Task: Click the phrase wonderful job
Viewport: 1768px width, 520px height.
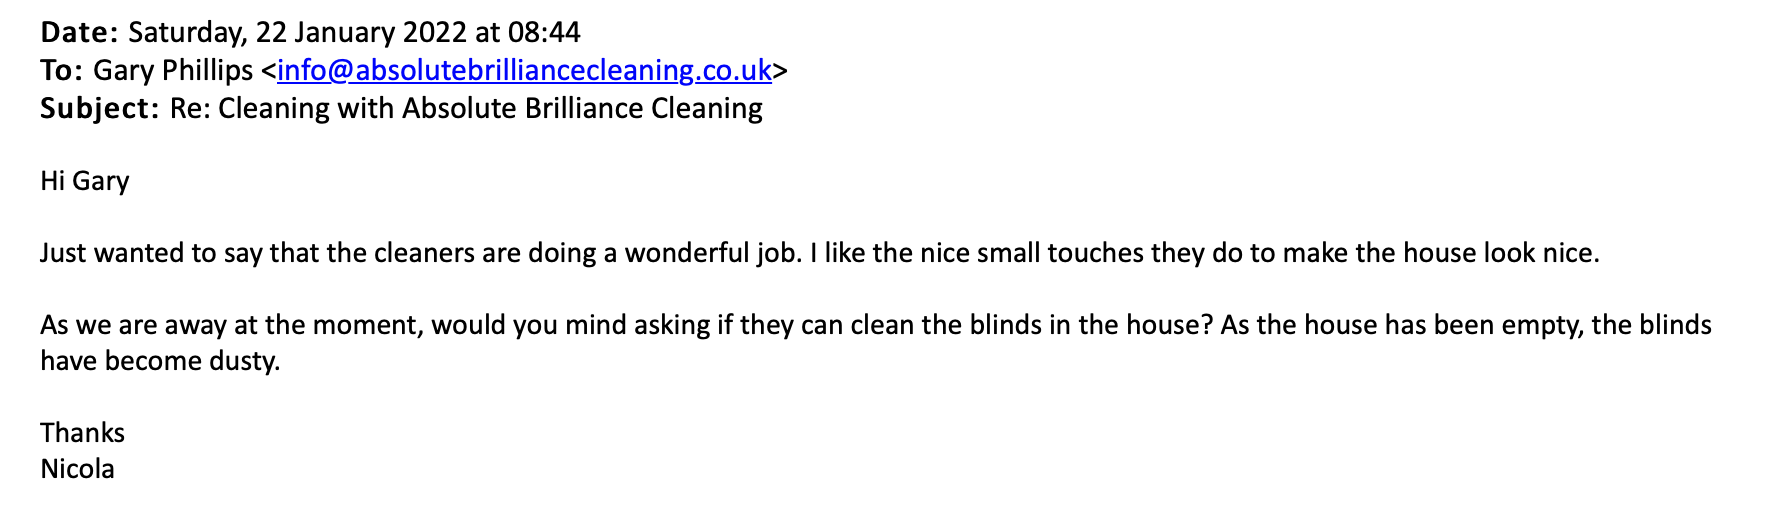Action: coord(712,253)
